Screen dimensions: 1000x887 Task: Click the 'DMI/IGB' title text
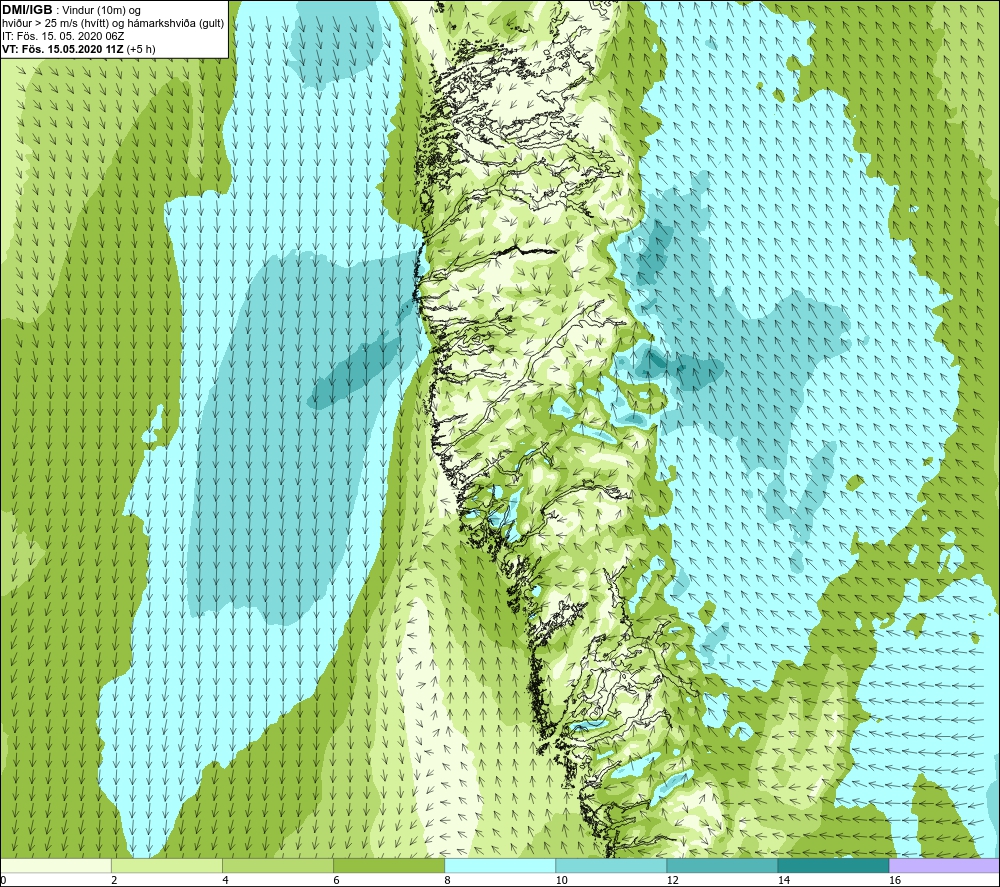tap(27, 10)
